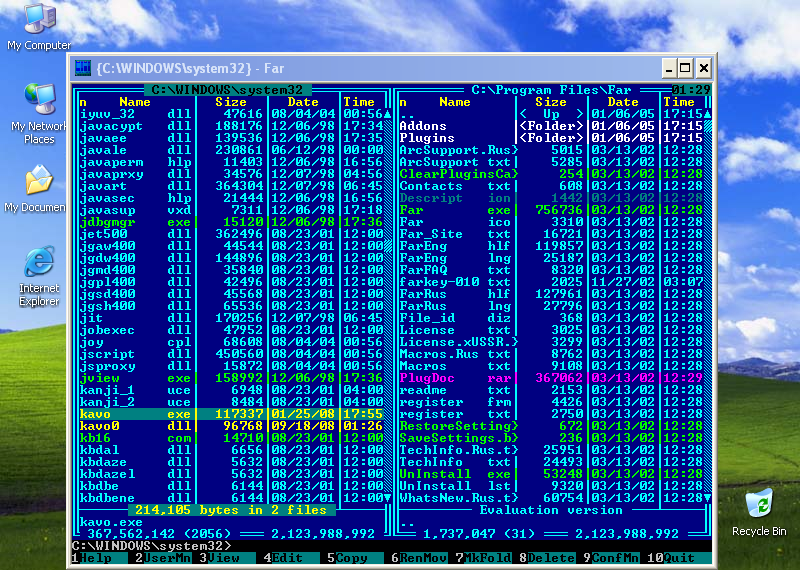Select Descript ion file row

(x=551, y=198)
